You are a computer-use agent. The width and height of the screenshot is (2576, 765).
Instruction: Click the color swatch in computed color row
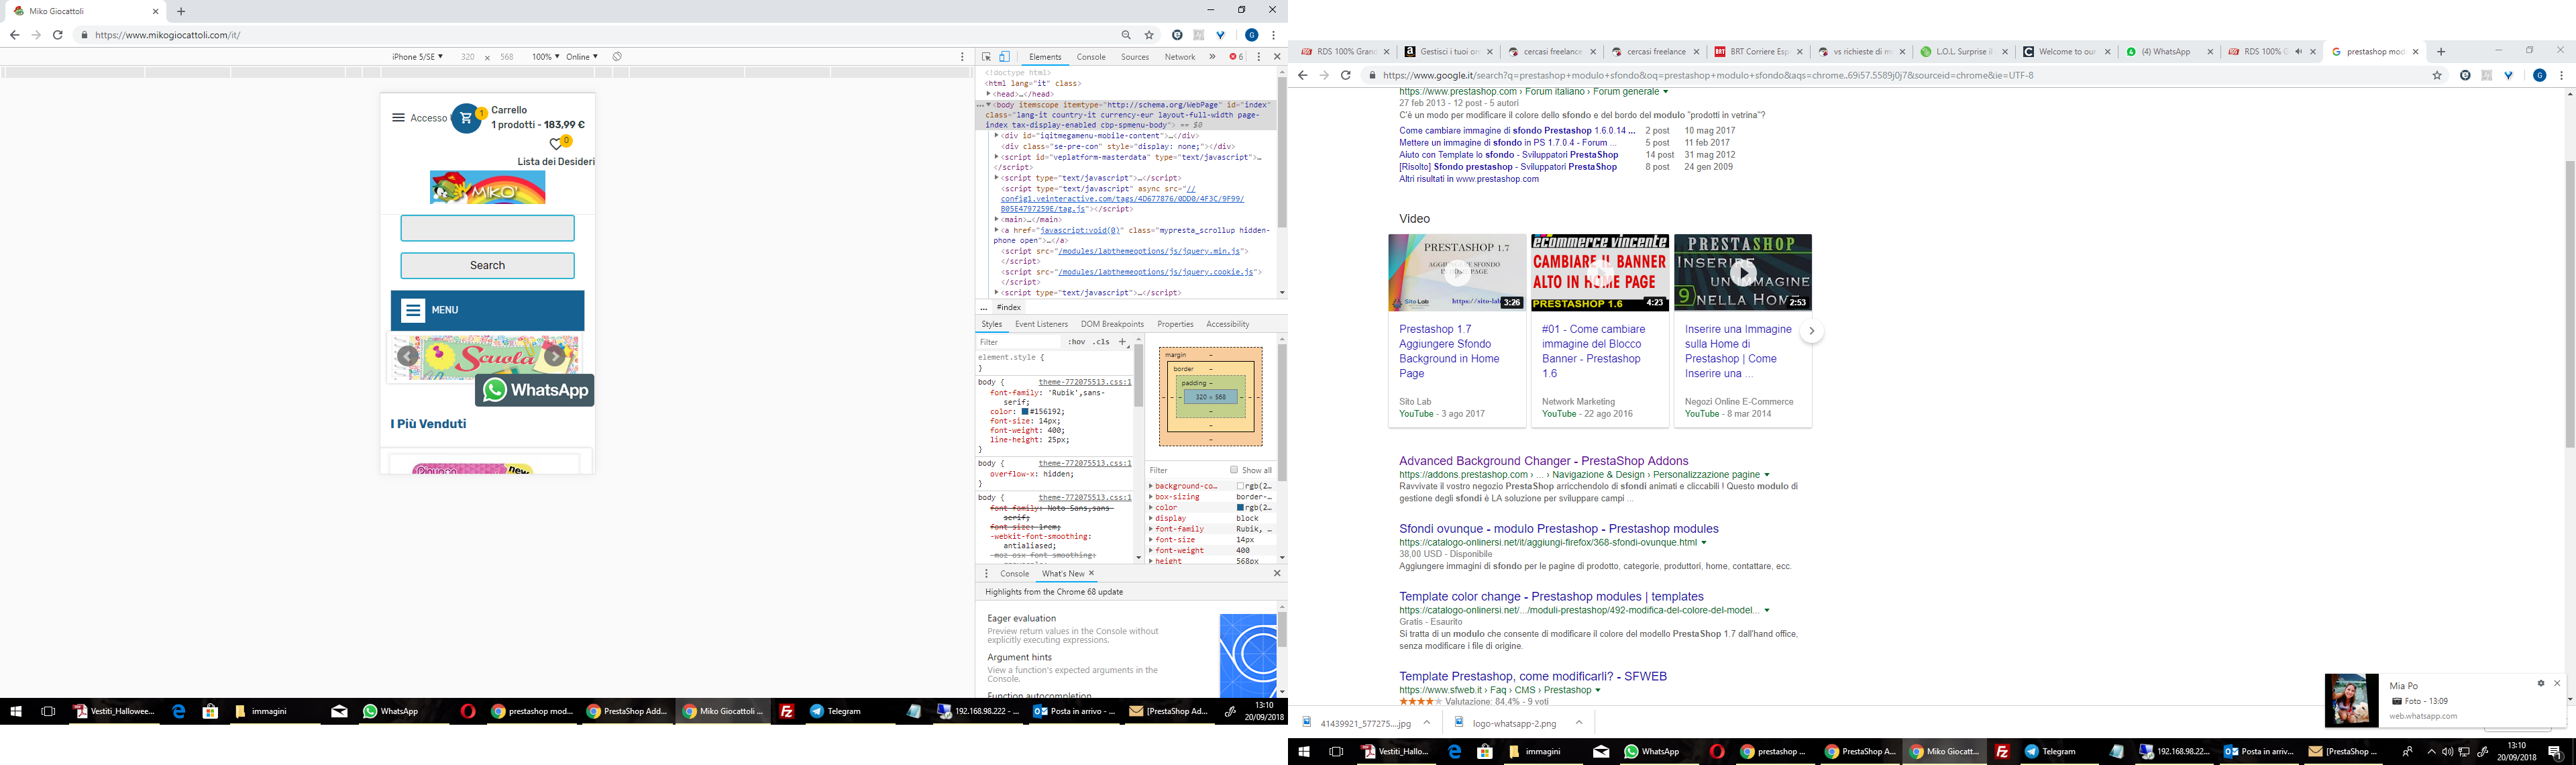point(1241,508)
